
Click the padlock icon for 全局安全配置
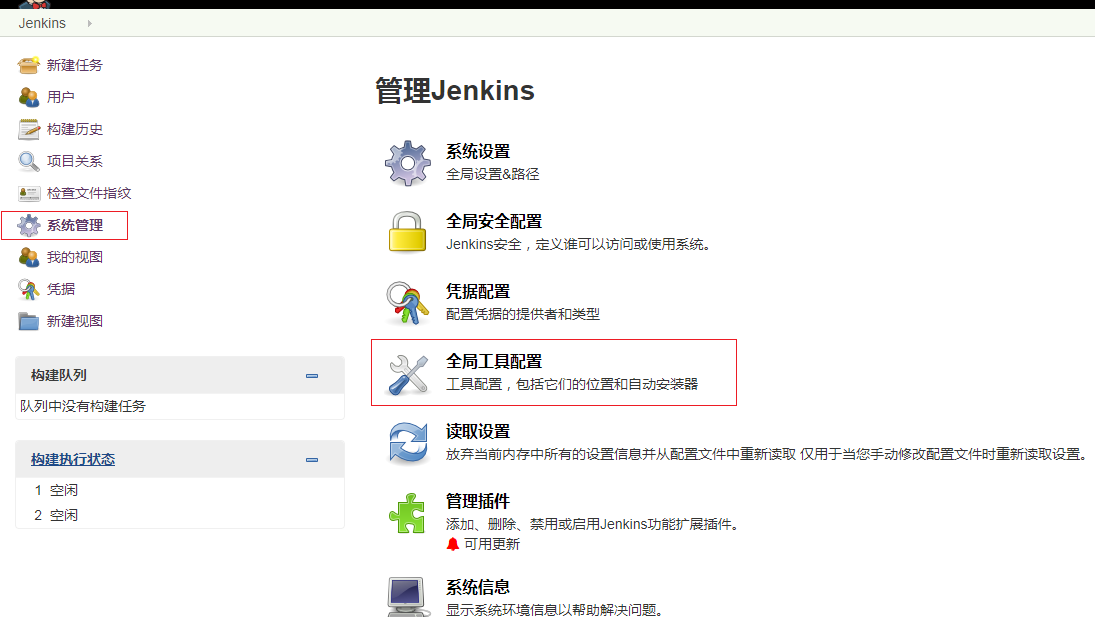[x=407, y=232]
